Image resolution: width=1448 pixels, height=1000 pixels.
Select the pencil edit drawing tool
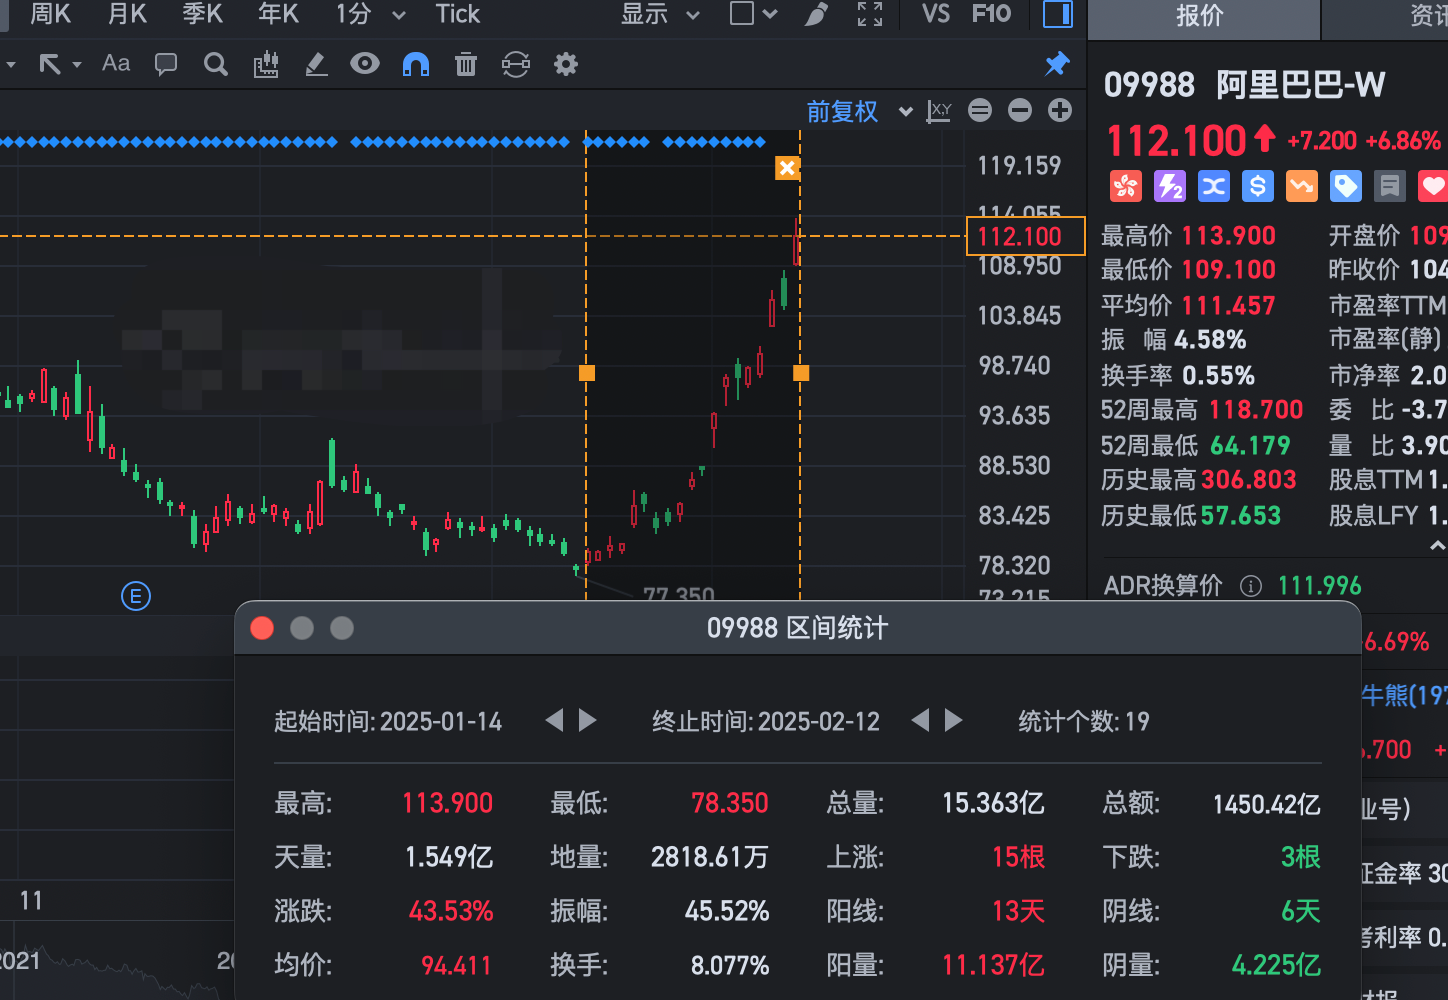pyautogui.click(x=316, y=65)
